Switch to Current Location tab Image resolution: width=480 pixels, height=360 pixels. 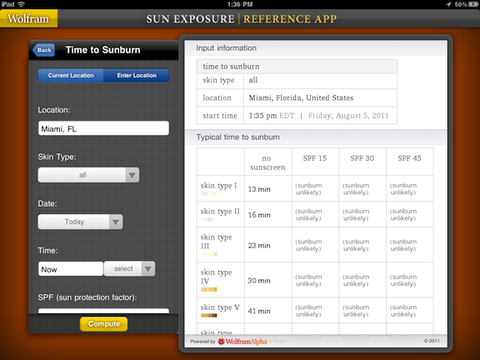71,75
